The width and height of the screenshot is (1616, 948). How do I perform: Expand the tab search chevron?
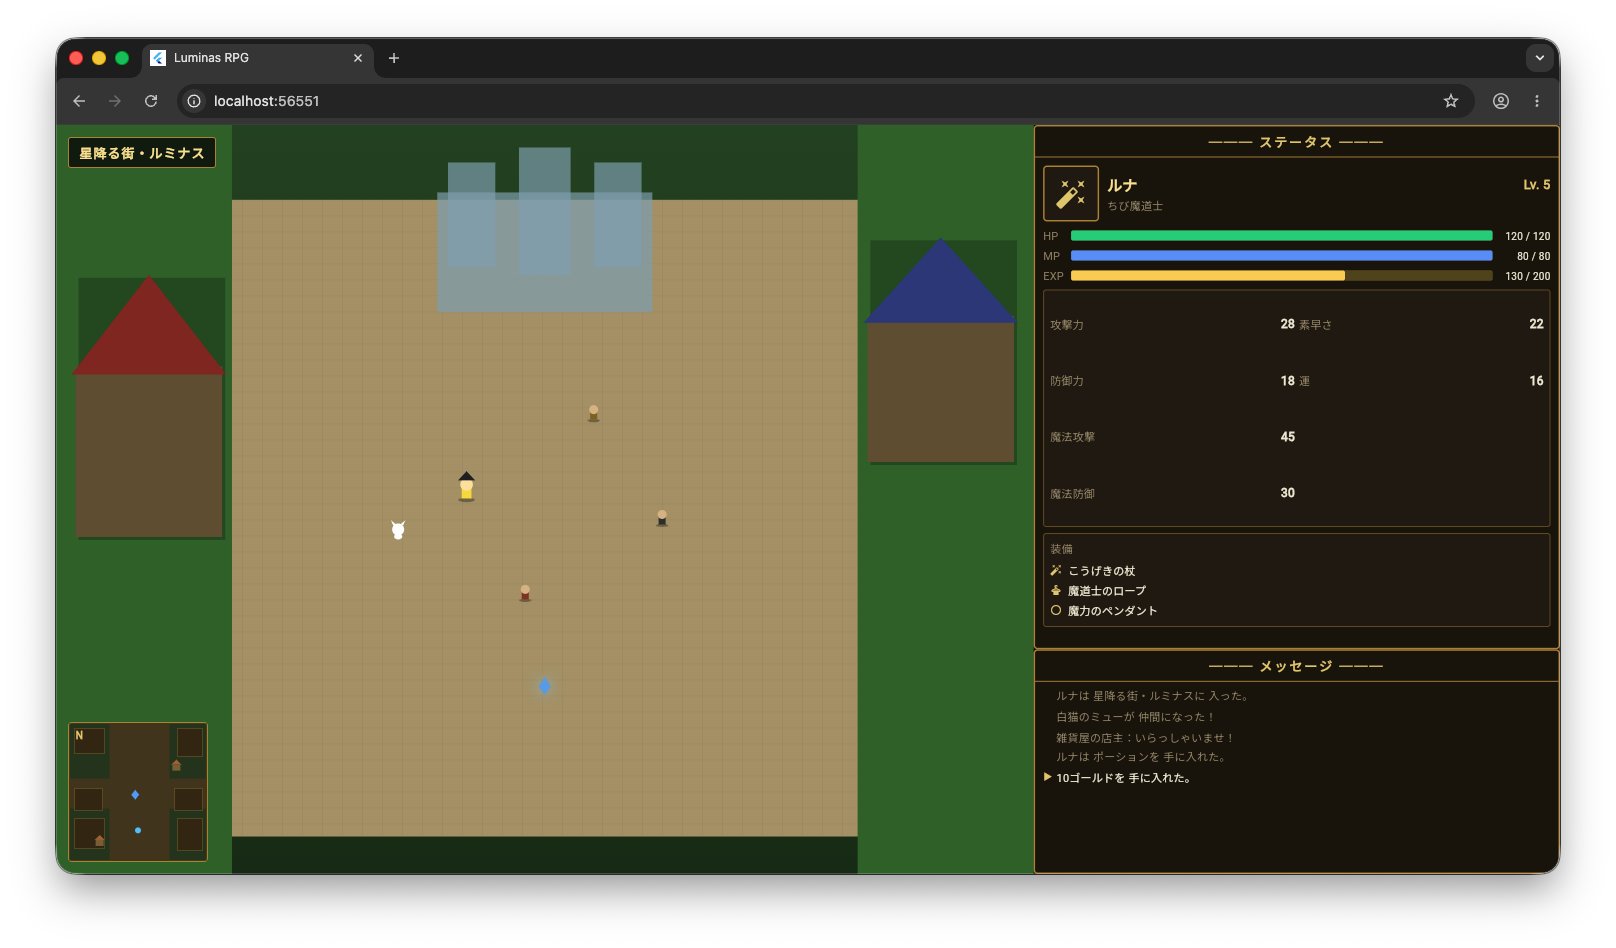pyautogui.click(x=1540, y=58)
